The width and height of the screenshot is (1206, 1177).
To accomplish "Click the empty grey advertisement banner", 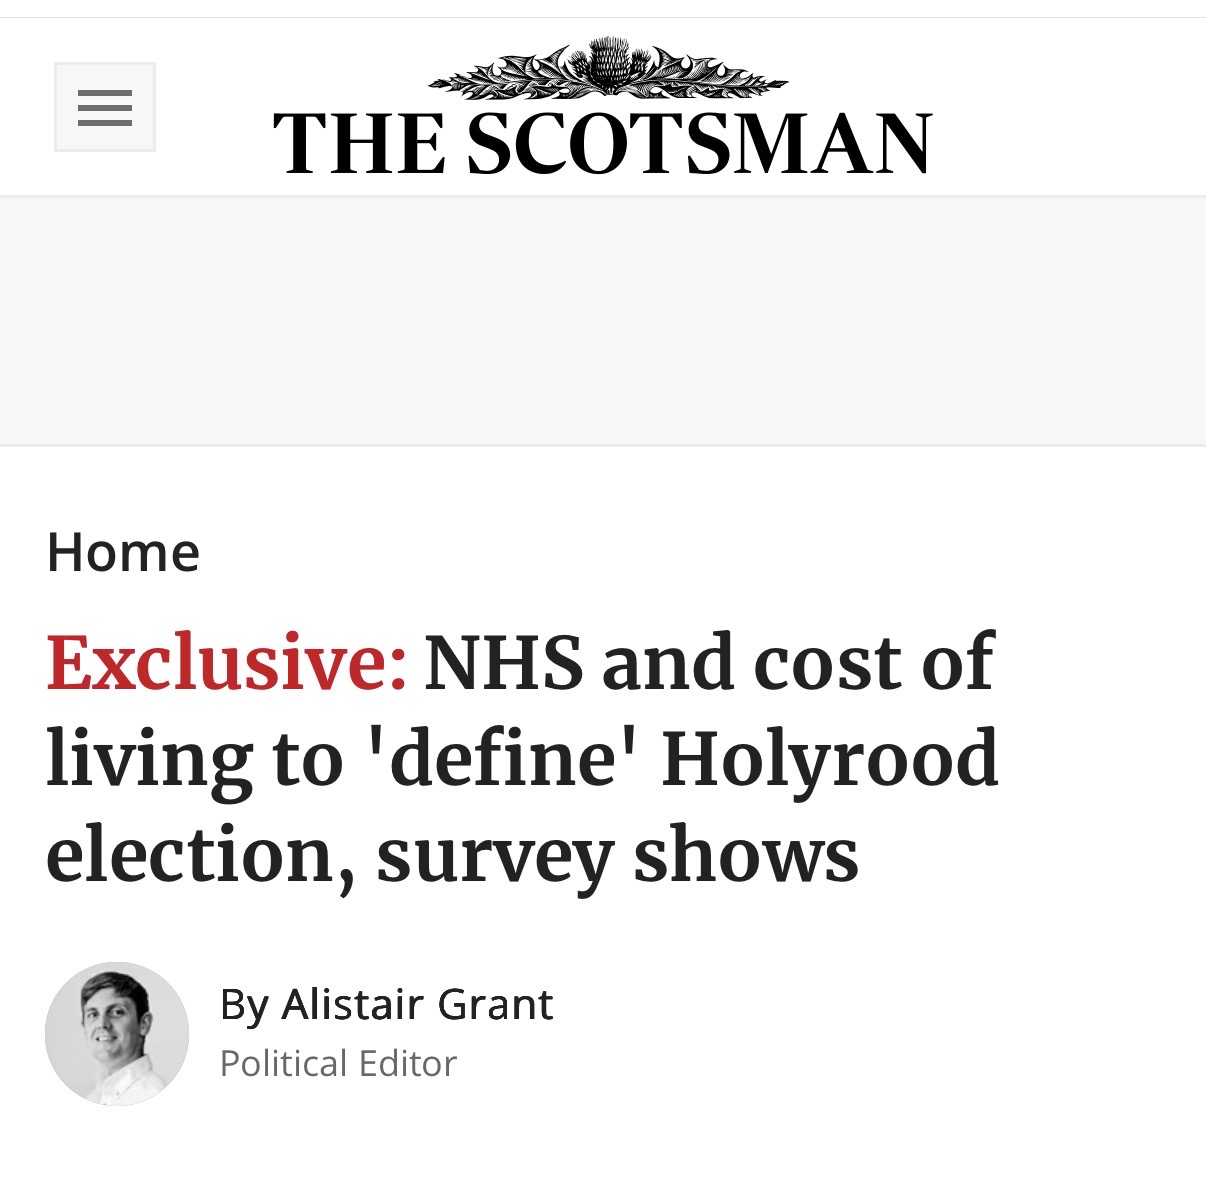I will pos(603,320).
